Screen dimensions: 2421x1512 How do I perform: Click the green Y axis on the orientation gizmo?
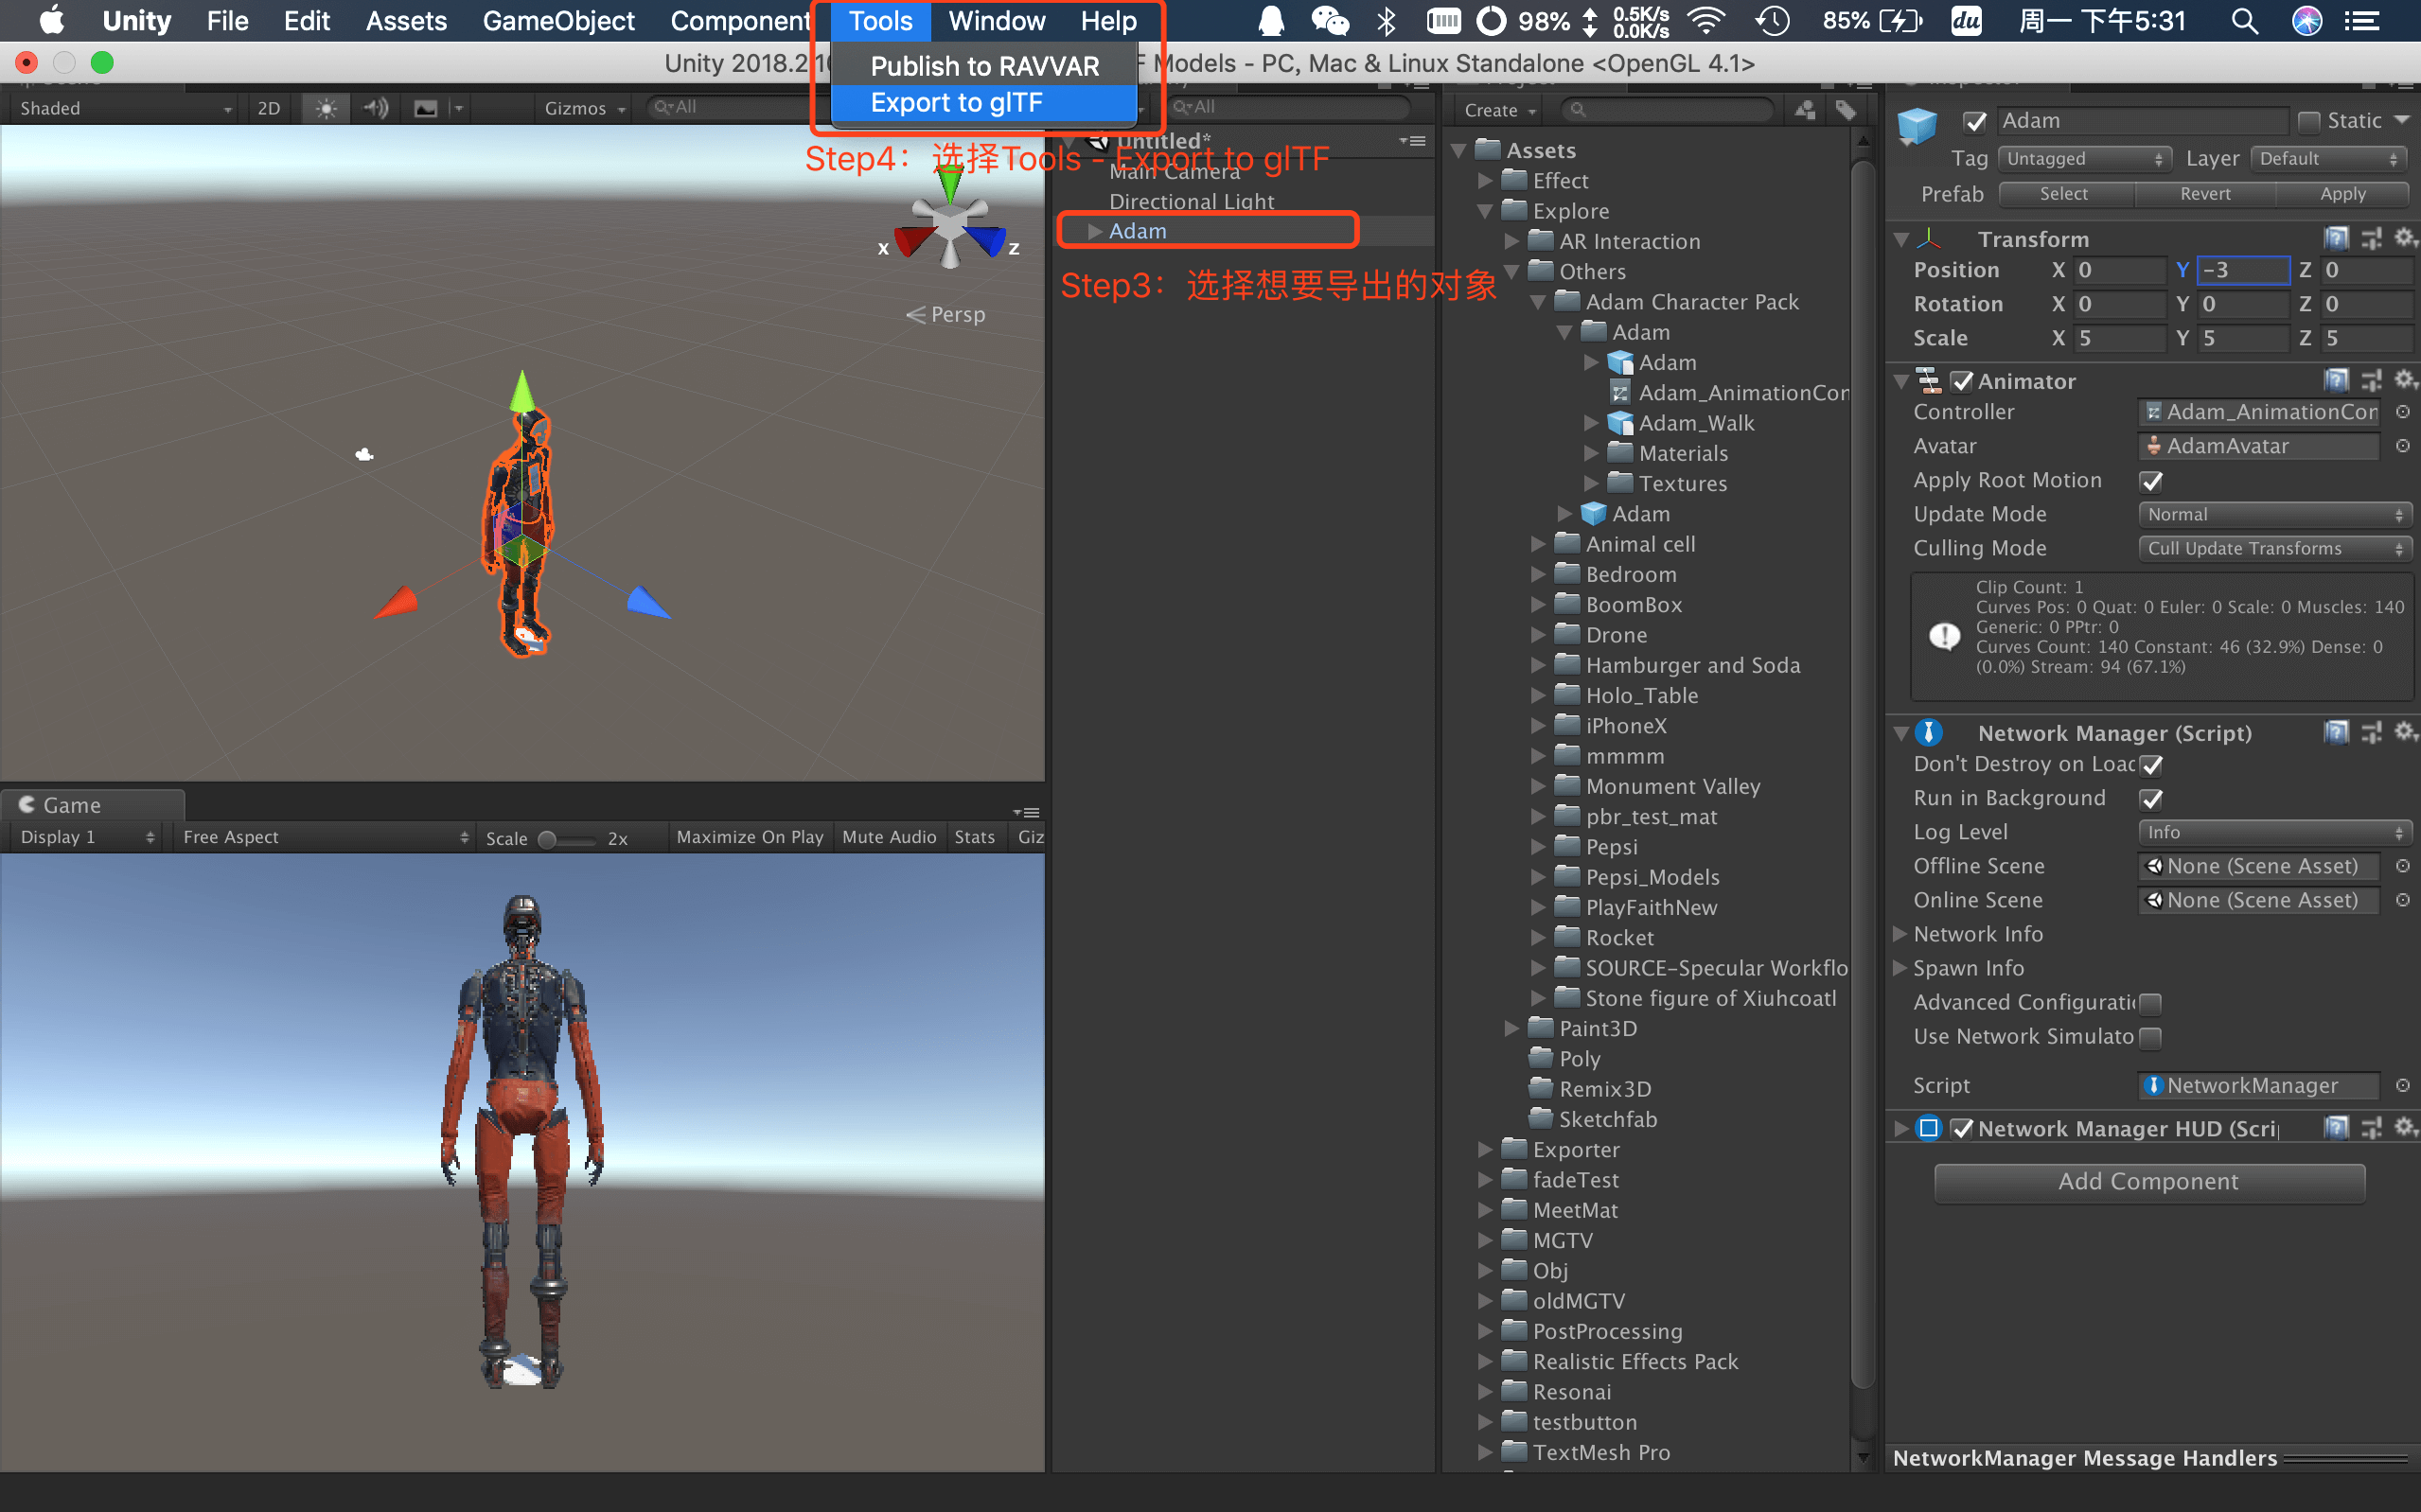(x=949, y=185)
